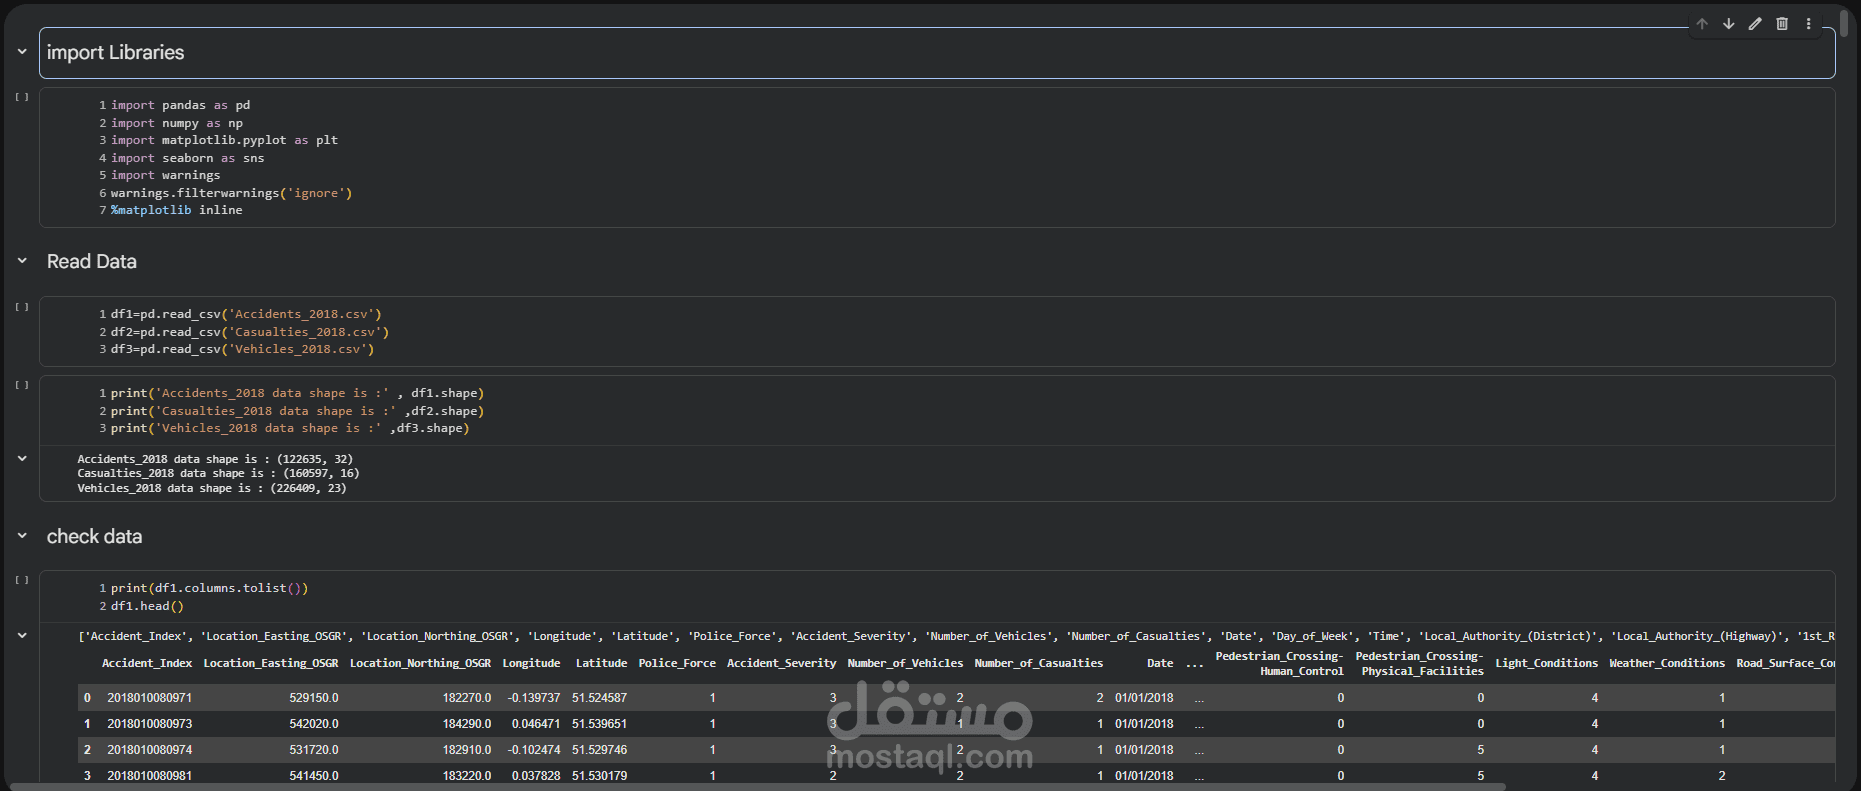Image resolution: width=1861 pixels, height=791 pixels.
Task: Click the df1 read_csv 'Accidents_2018.csv' line
Action: pyautogui.click(x=246, y=314)
